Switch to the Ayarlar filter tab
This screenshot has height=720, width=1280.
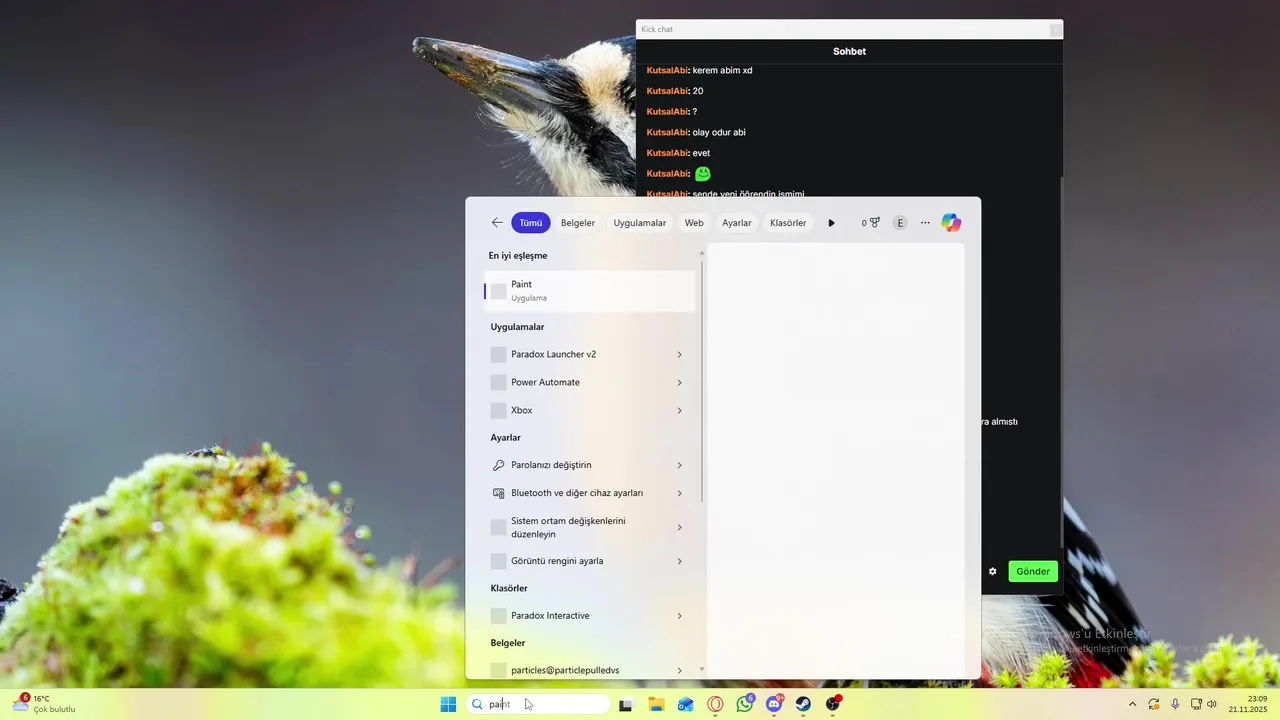pyautogui.click(x=737, y=223)
